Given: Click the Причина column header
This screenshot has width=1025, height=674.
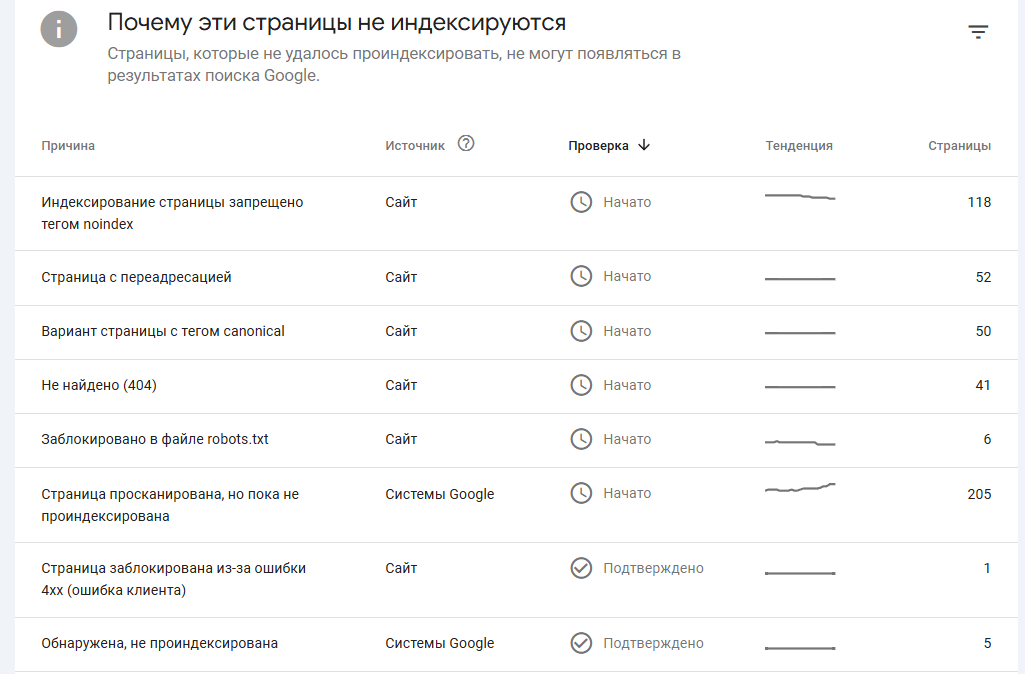Looking at the screenshot, I should tap(68, 146).
